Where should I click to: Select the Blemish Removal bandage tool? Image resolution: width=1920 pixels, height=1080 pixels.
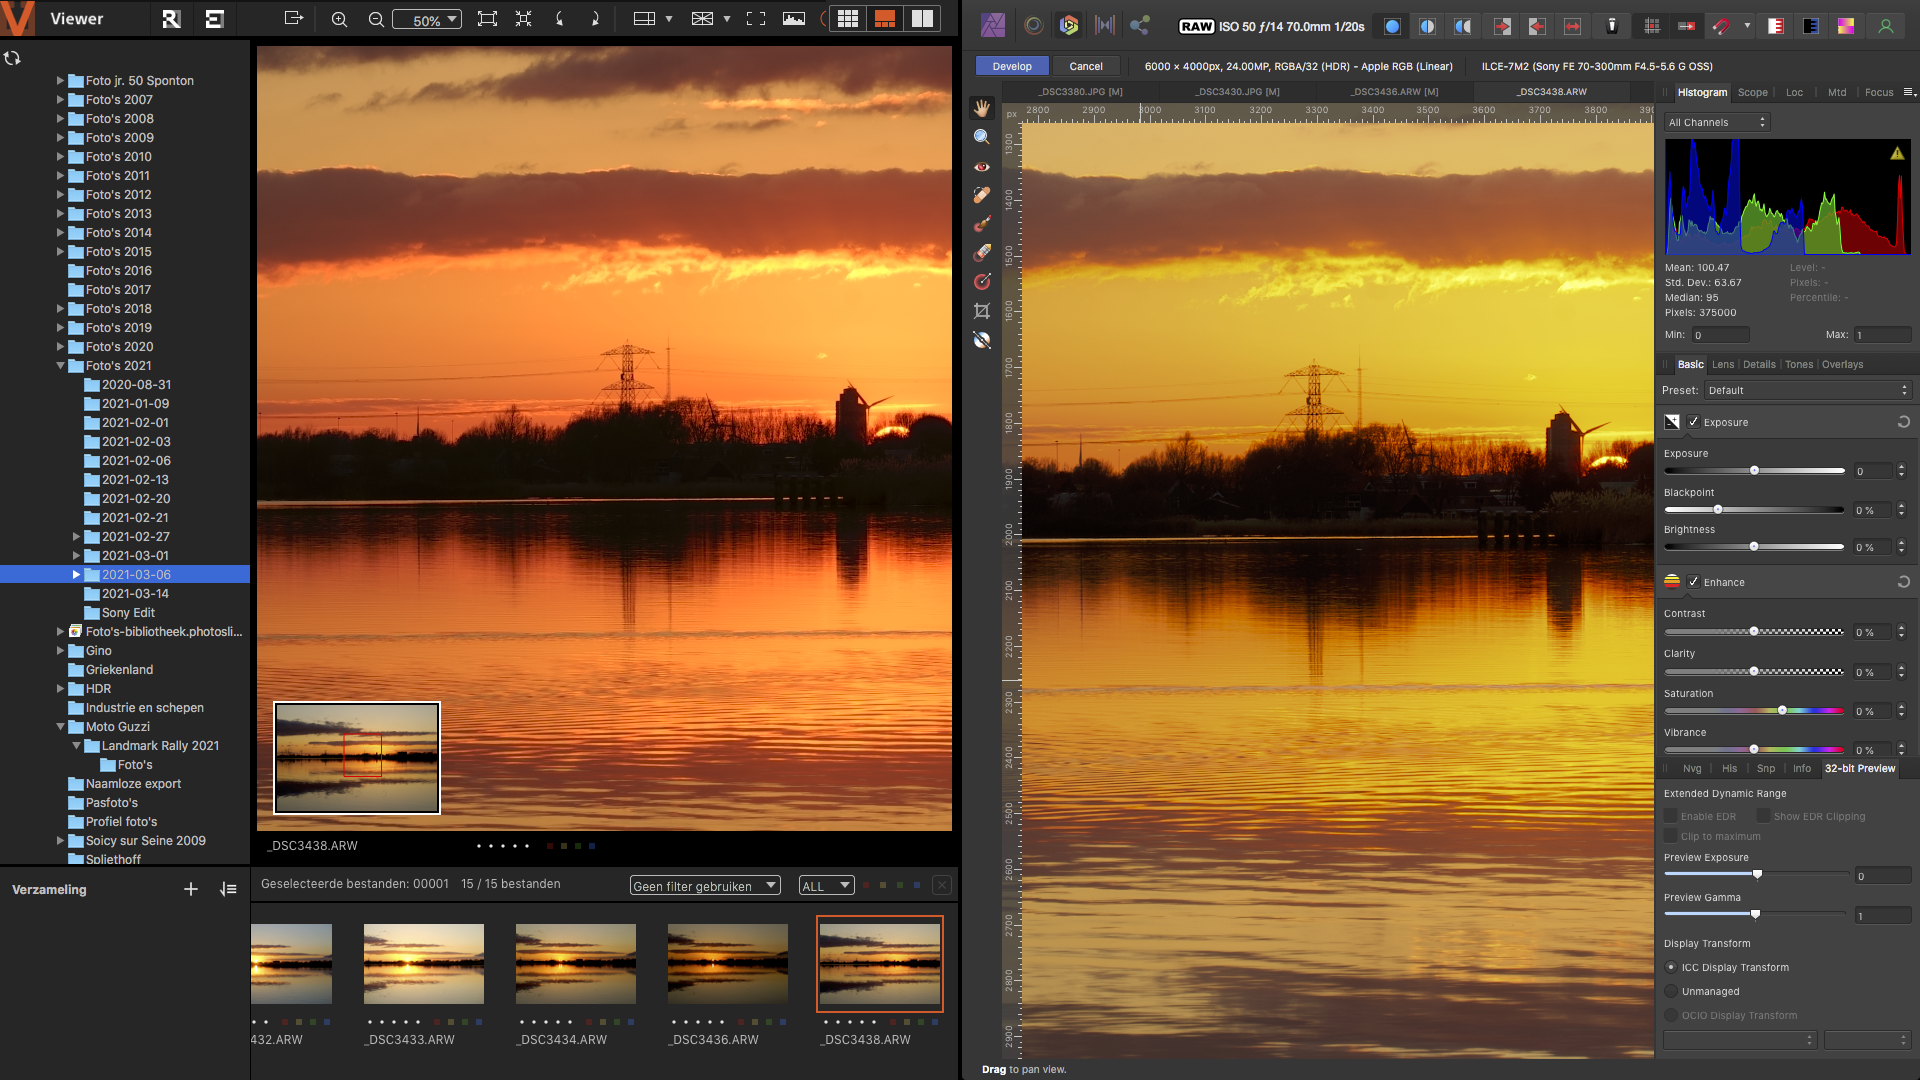point(982,195)
